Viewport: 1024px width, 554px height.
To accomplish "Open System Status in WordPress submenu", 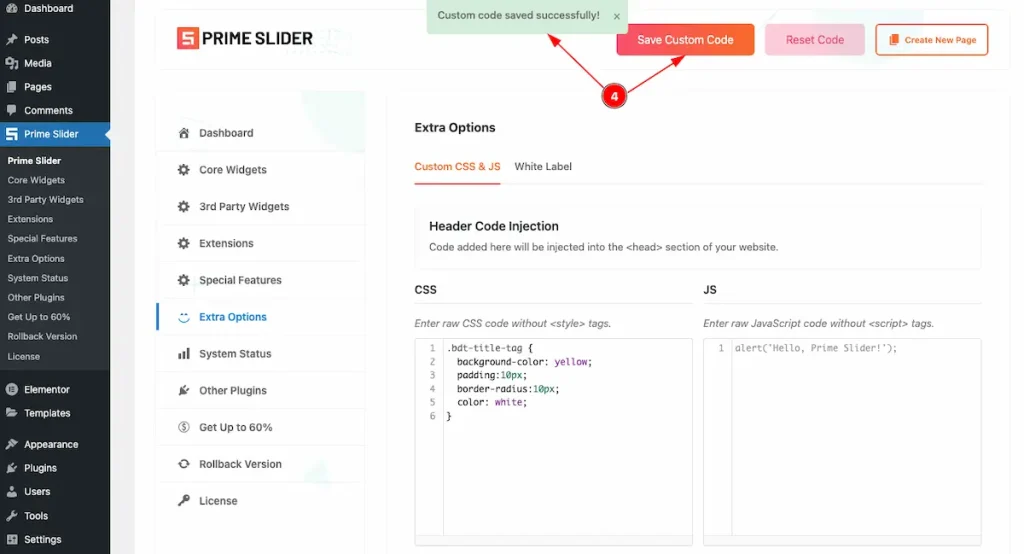I will click(36, 278).
